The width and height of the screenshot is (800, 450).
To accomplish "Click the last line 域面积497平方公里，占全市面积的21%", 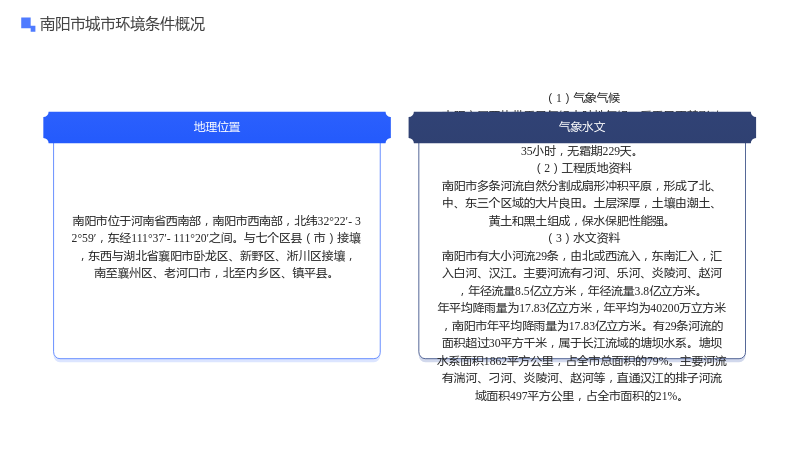I will click(579, 396).
